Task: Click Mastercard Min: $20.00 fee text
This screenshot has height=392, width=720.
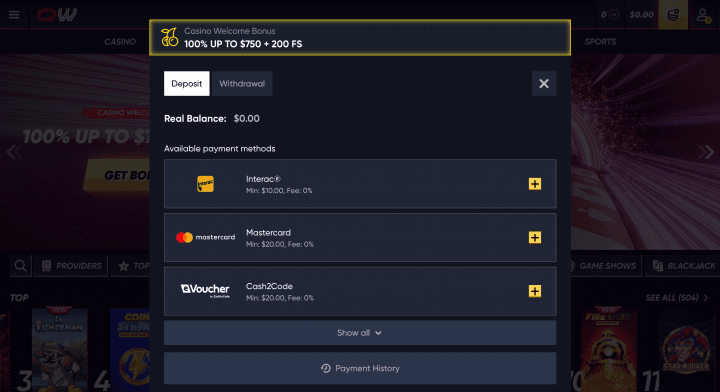Action: pyautogui.click(x=280, y=244)
